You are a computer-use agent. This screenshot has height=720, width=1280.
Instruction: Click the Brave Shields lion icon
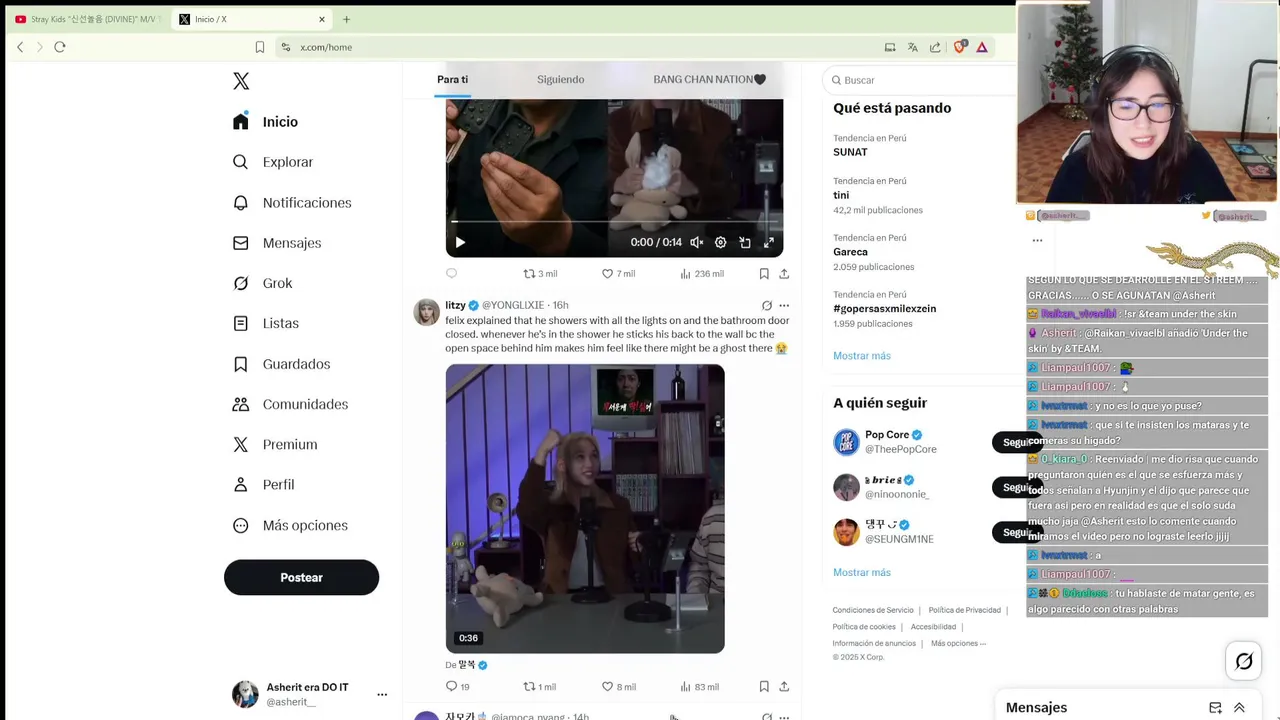click(960, 47)
